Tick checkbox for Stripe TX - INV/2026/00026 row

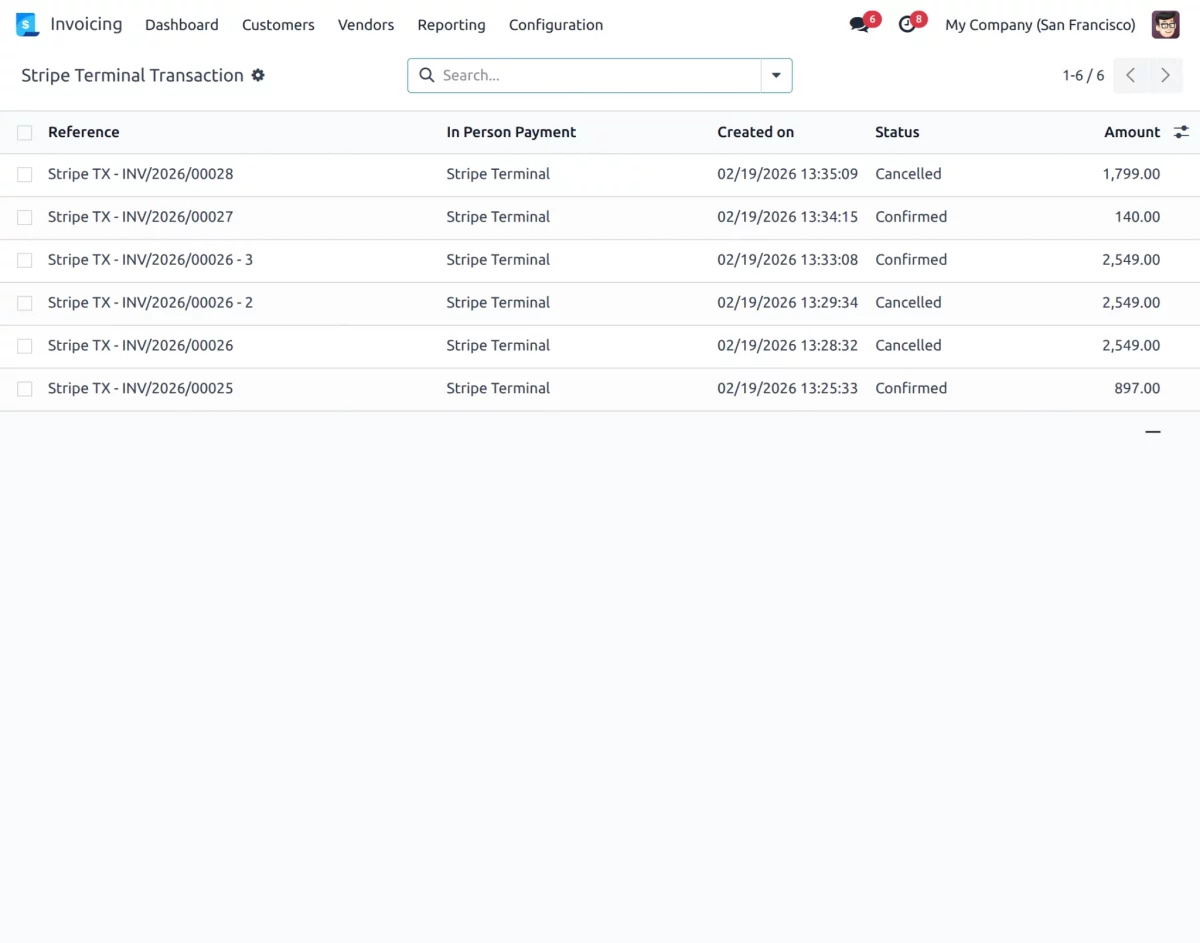coord(25,346)
